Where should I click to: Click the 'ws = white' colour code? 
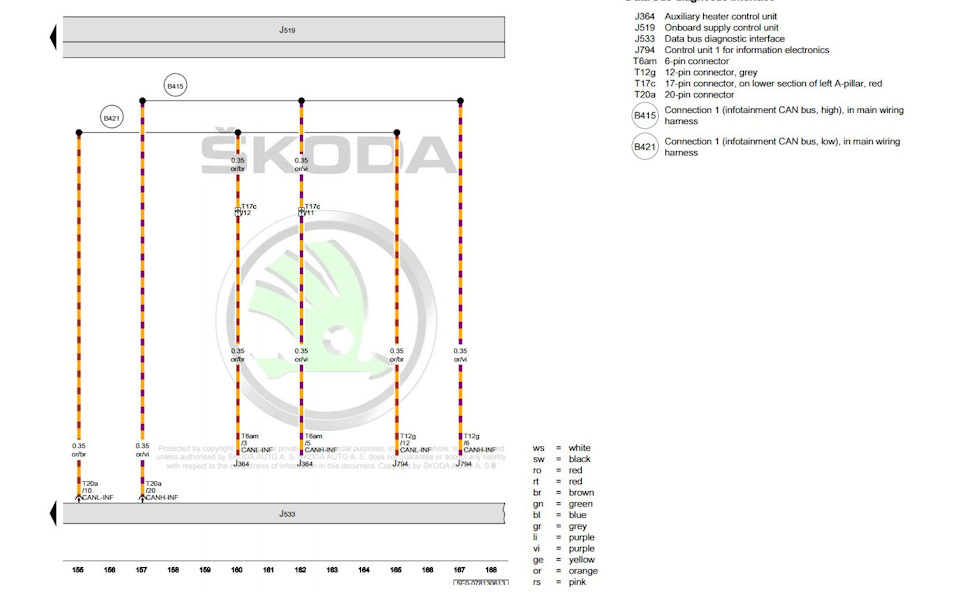[x=561, y=448]
